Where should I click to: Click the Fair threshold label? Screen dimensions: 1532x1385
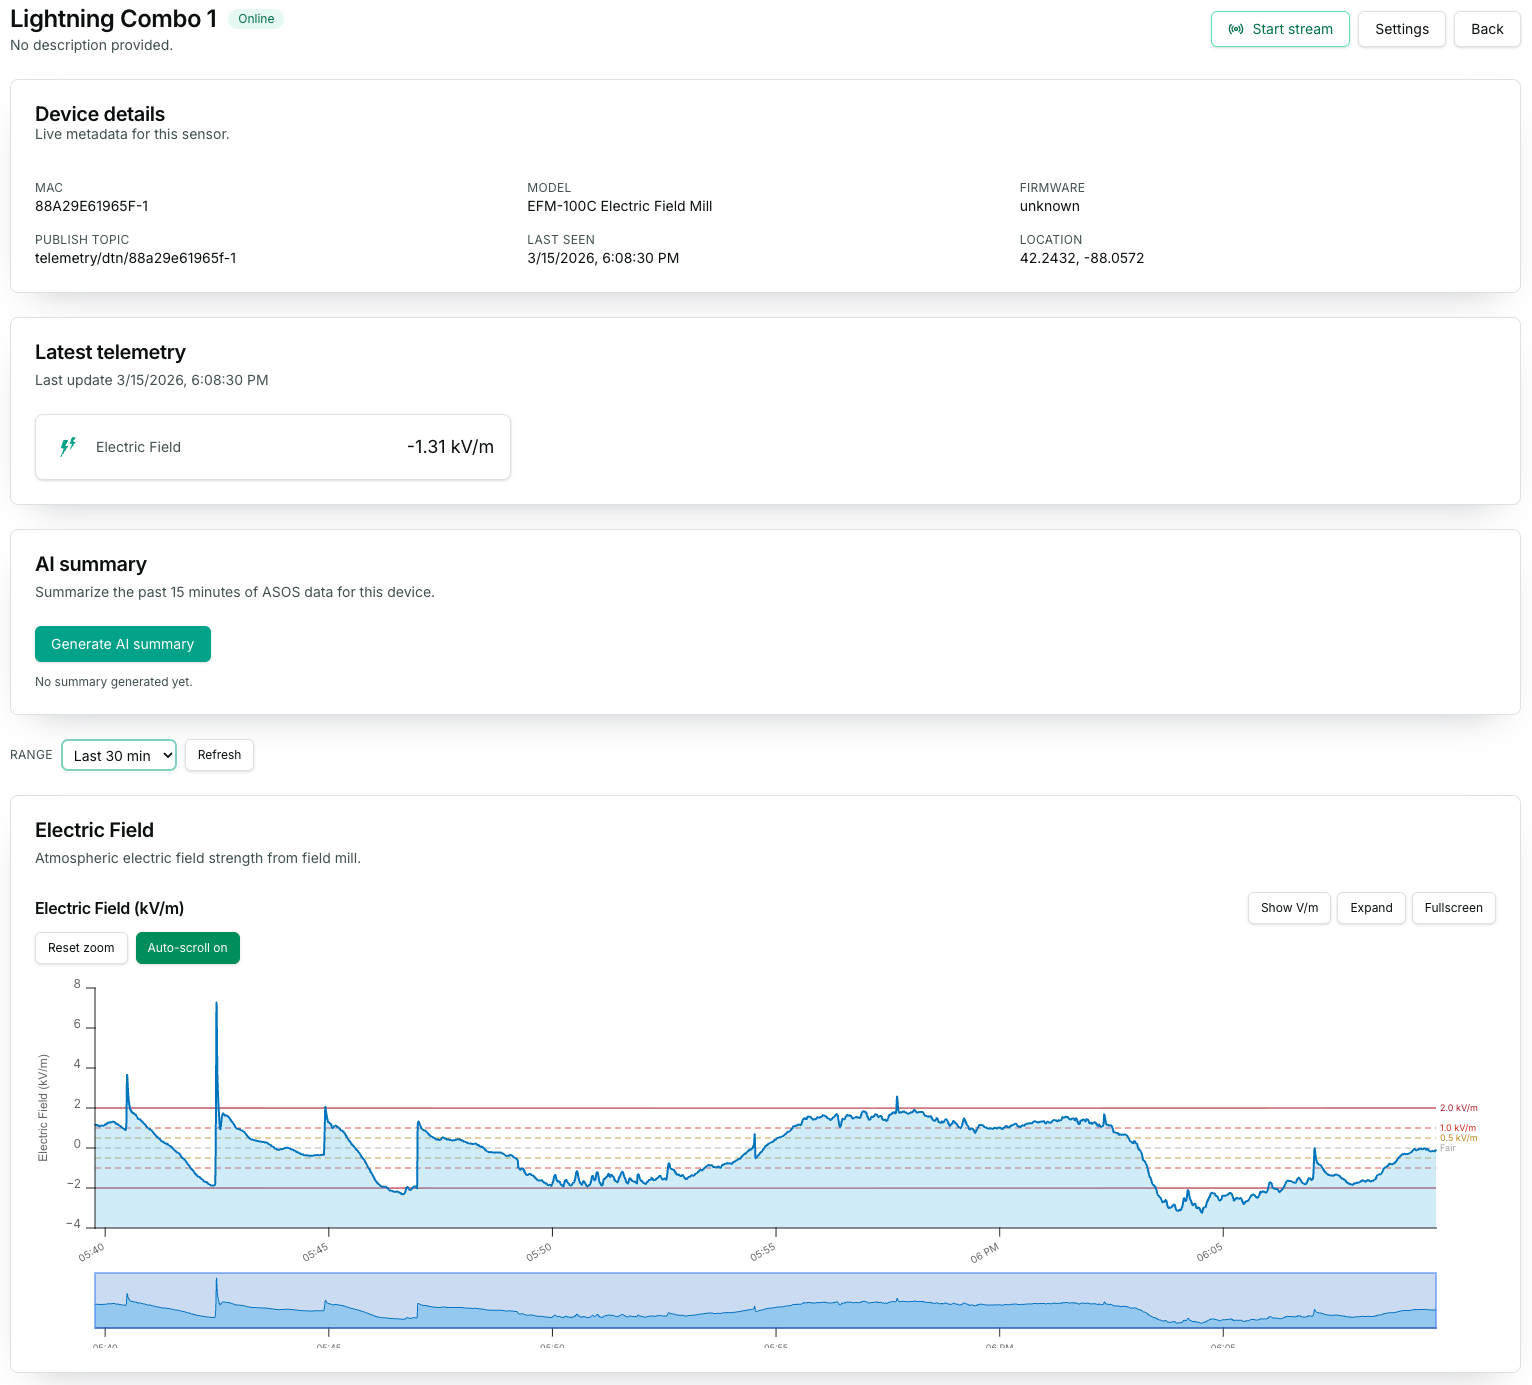pyautogui.click(x=1447, y=1148)
